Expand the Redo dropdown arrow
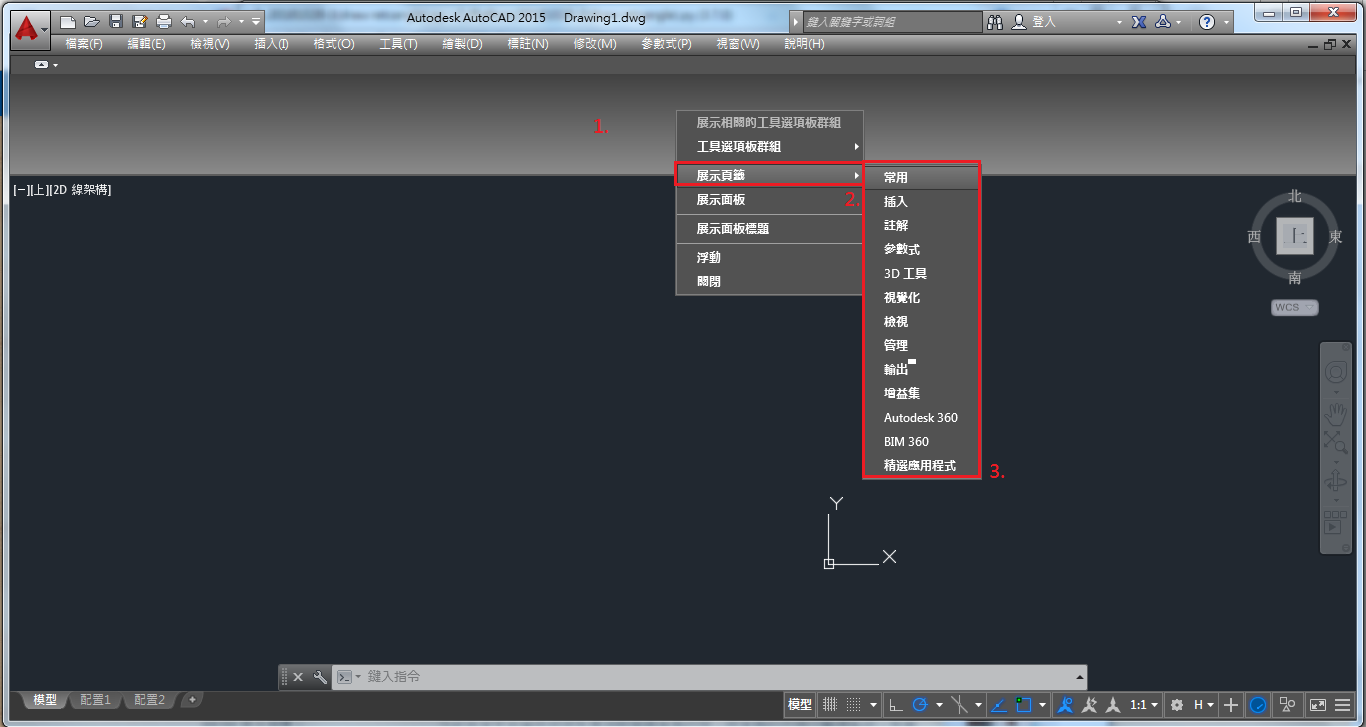1366x727 pixels. click(240, 20)
